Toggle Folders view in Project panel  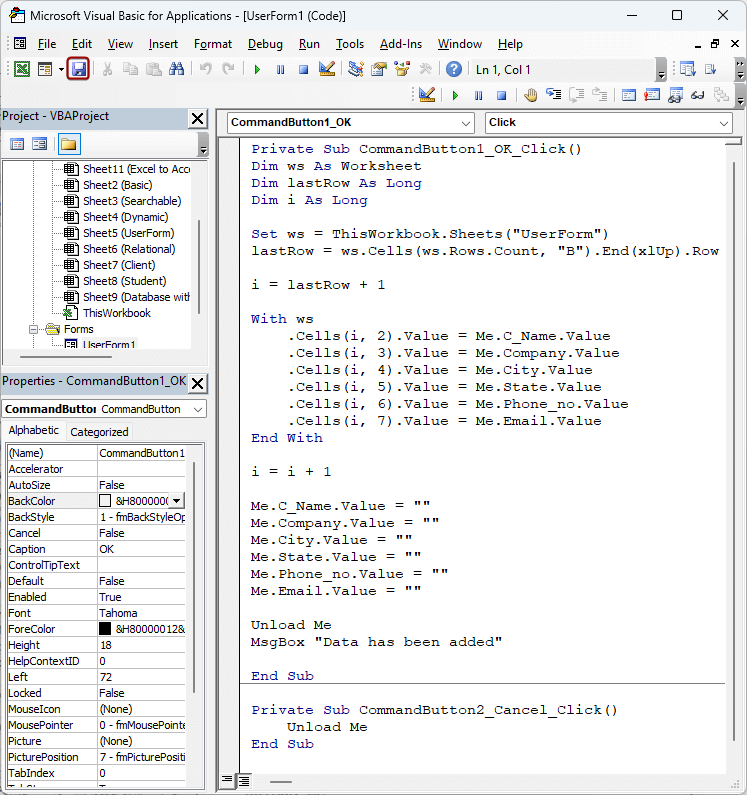(68, 144)
